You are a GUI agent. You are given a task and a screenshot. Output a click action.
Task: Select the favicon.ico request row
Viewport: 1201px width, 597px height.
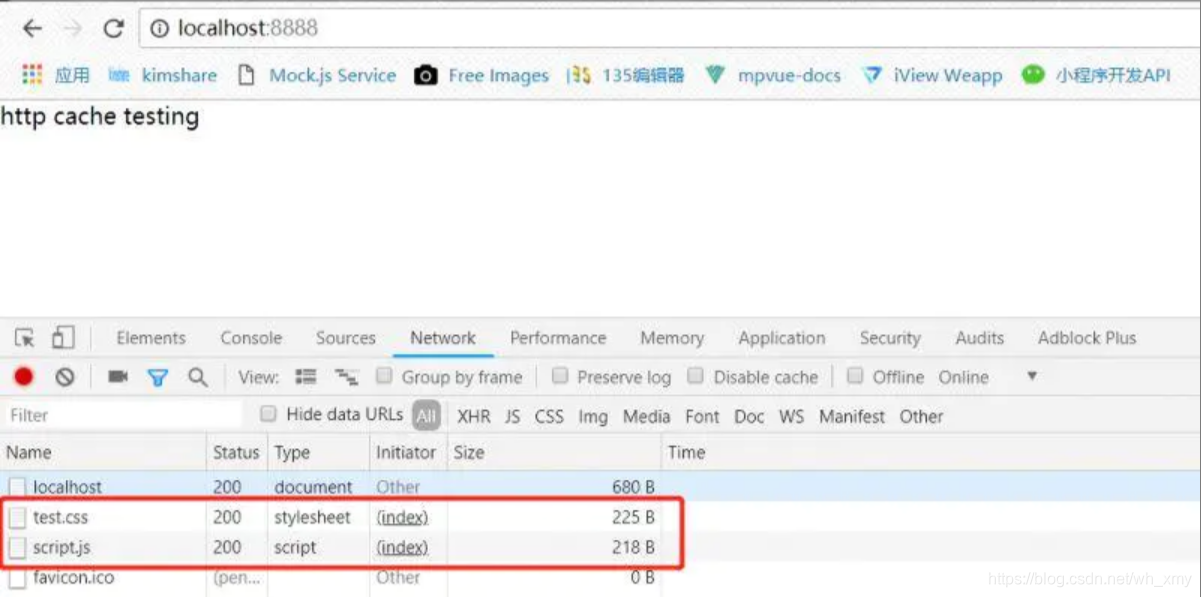point(600,578)
